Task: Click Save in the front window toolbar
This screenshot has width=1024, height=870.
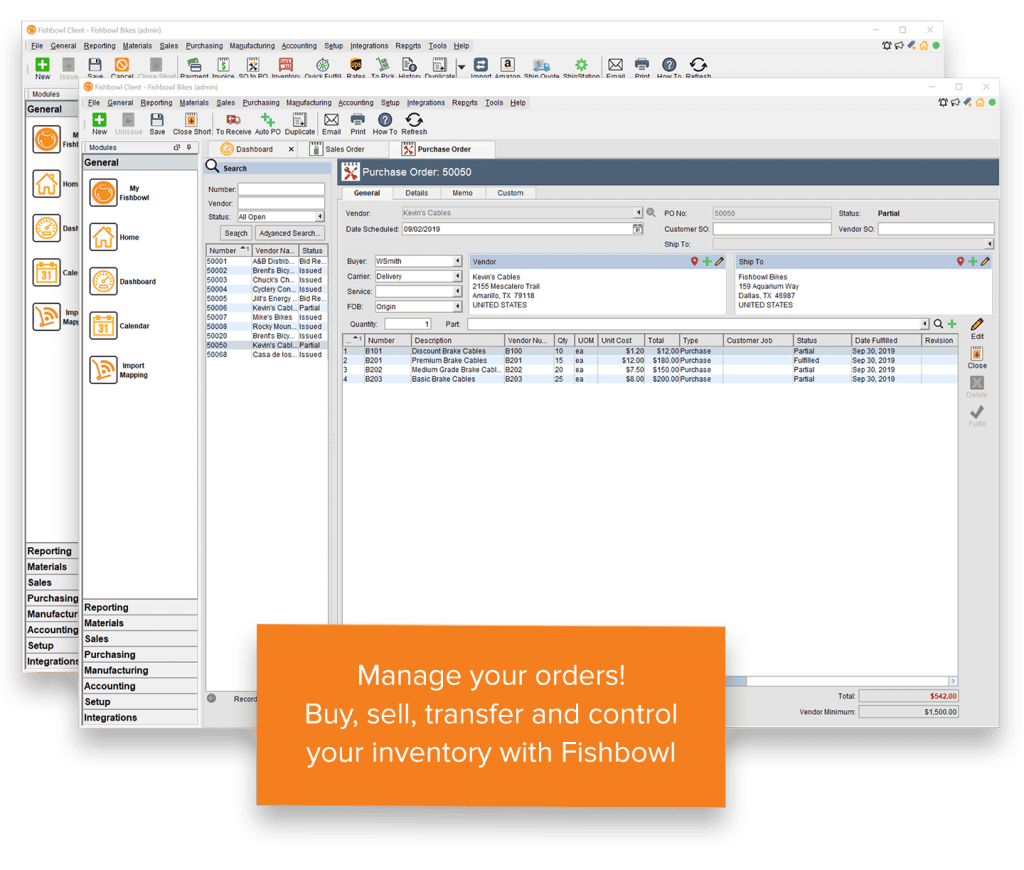Action: pos(157,123)
